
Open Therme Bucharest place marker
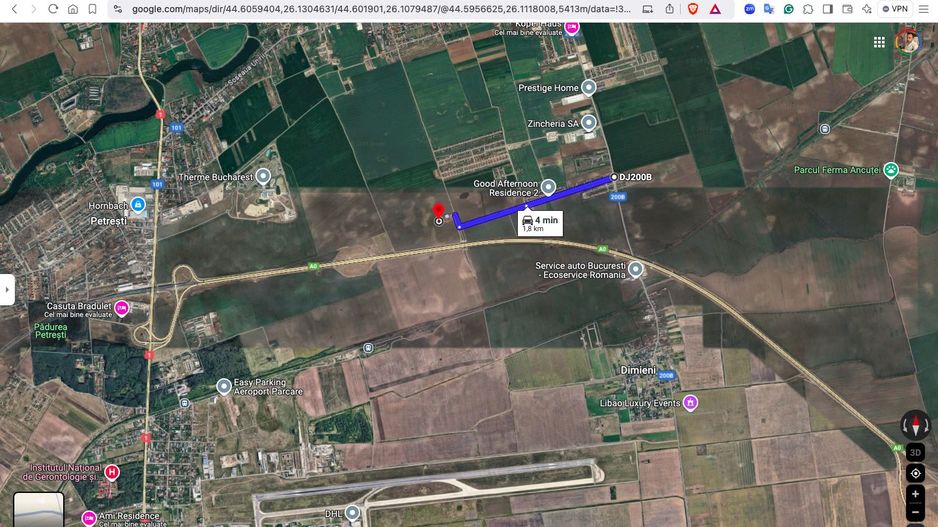[x=263, y=176]
